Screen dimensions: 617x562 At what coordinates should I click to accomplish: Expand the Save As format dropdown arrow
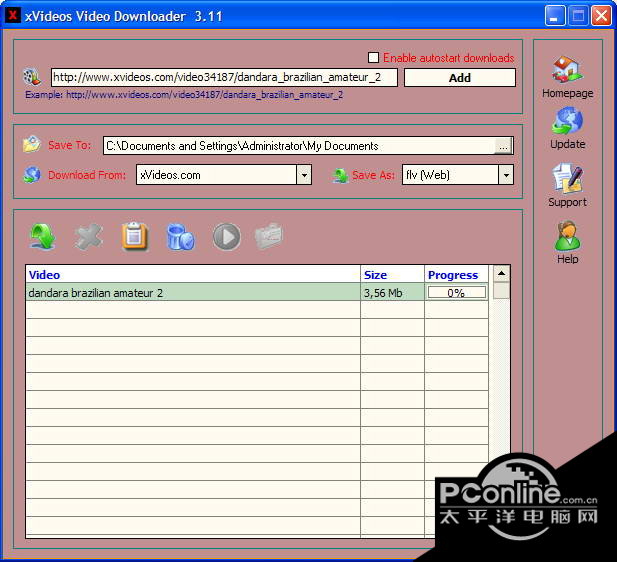506,175
